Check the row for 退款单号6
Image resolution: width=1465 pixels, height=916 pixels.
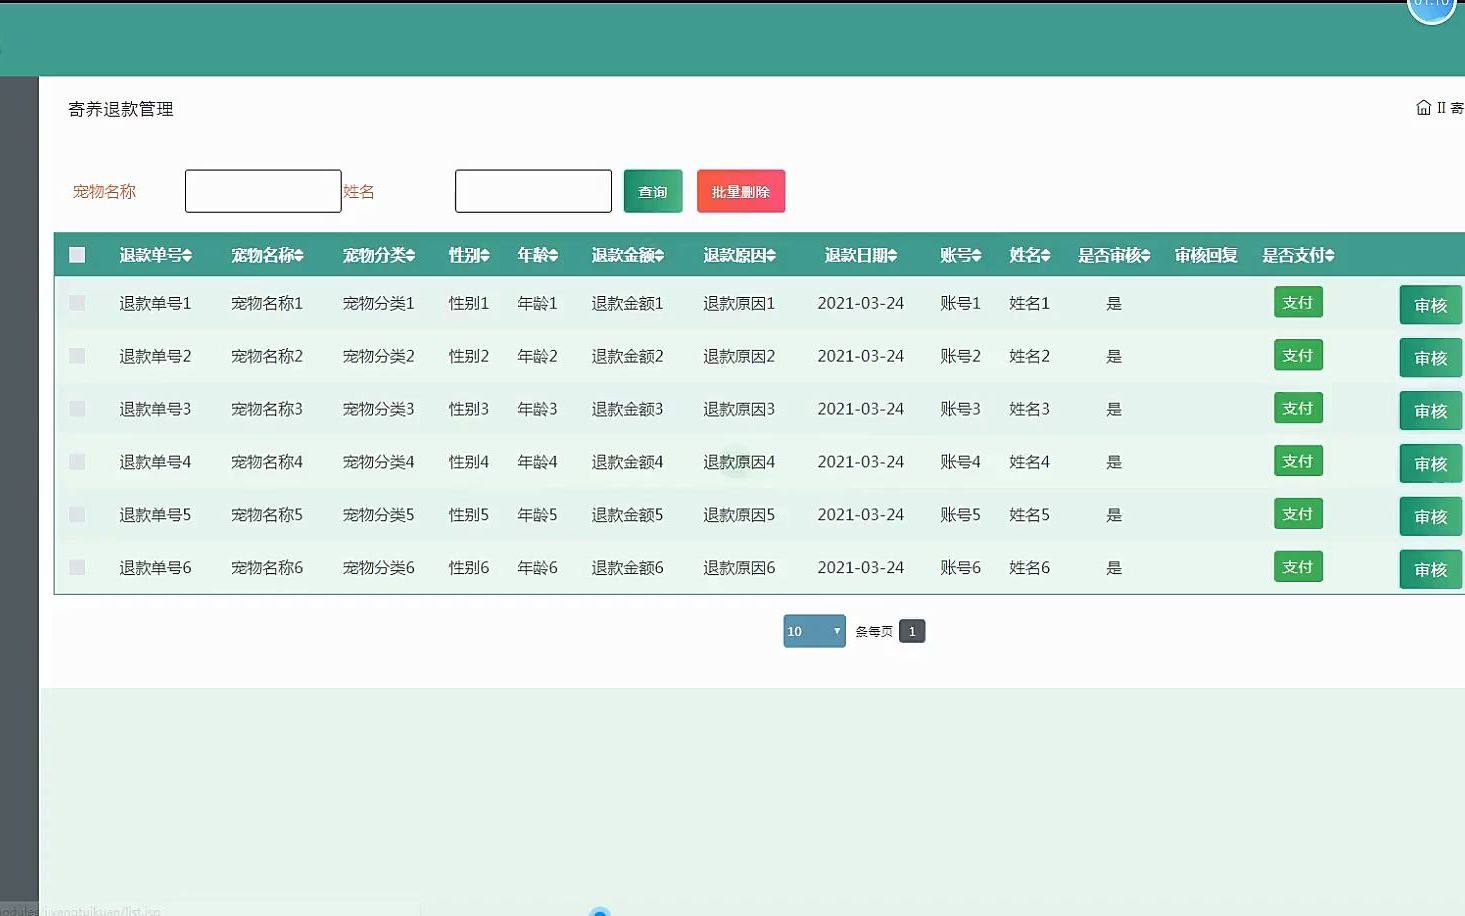[x=77, y=568]
